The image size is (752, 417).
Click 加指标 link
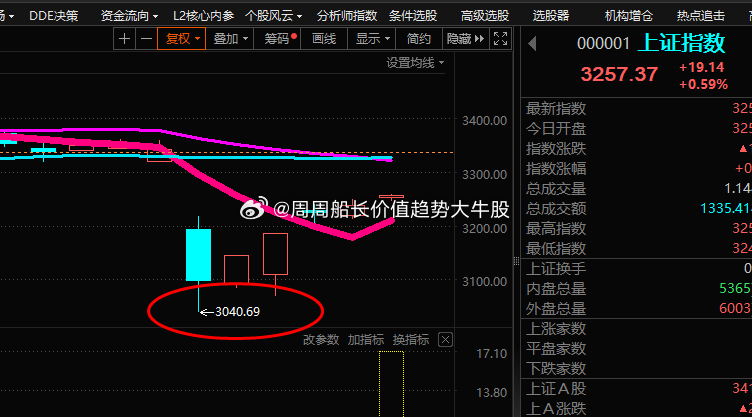tap(365, 340)
